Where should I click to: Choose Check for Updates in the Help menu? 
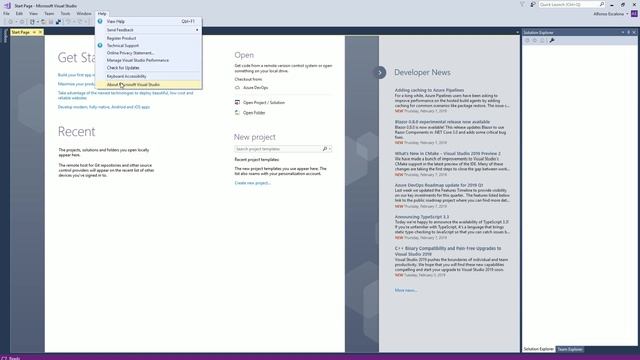click(x=149, y=68)
